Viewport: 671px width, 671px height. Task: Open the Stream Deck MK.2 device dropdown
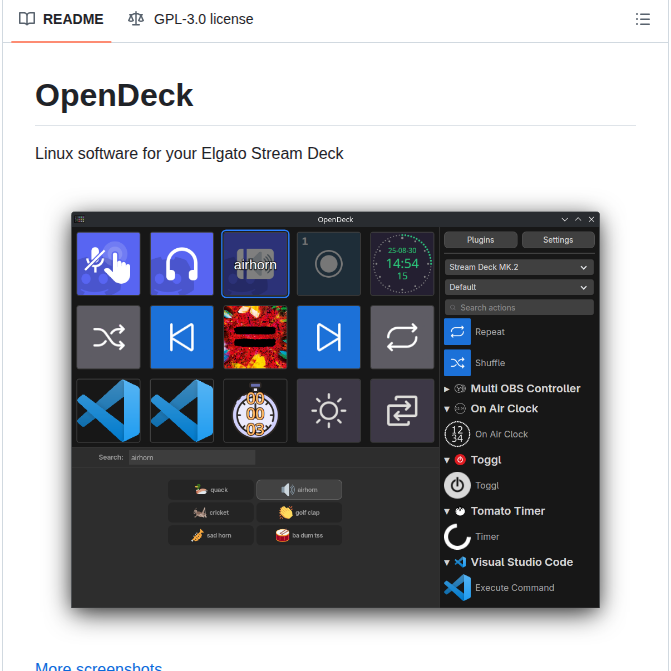point(519,267)
